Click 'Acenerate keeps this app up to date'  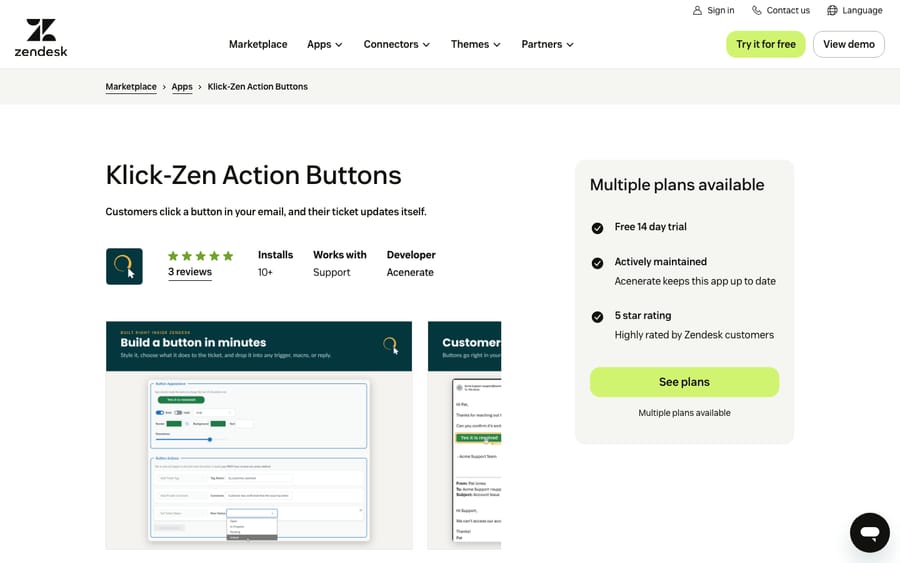click(695, 281)
